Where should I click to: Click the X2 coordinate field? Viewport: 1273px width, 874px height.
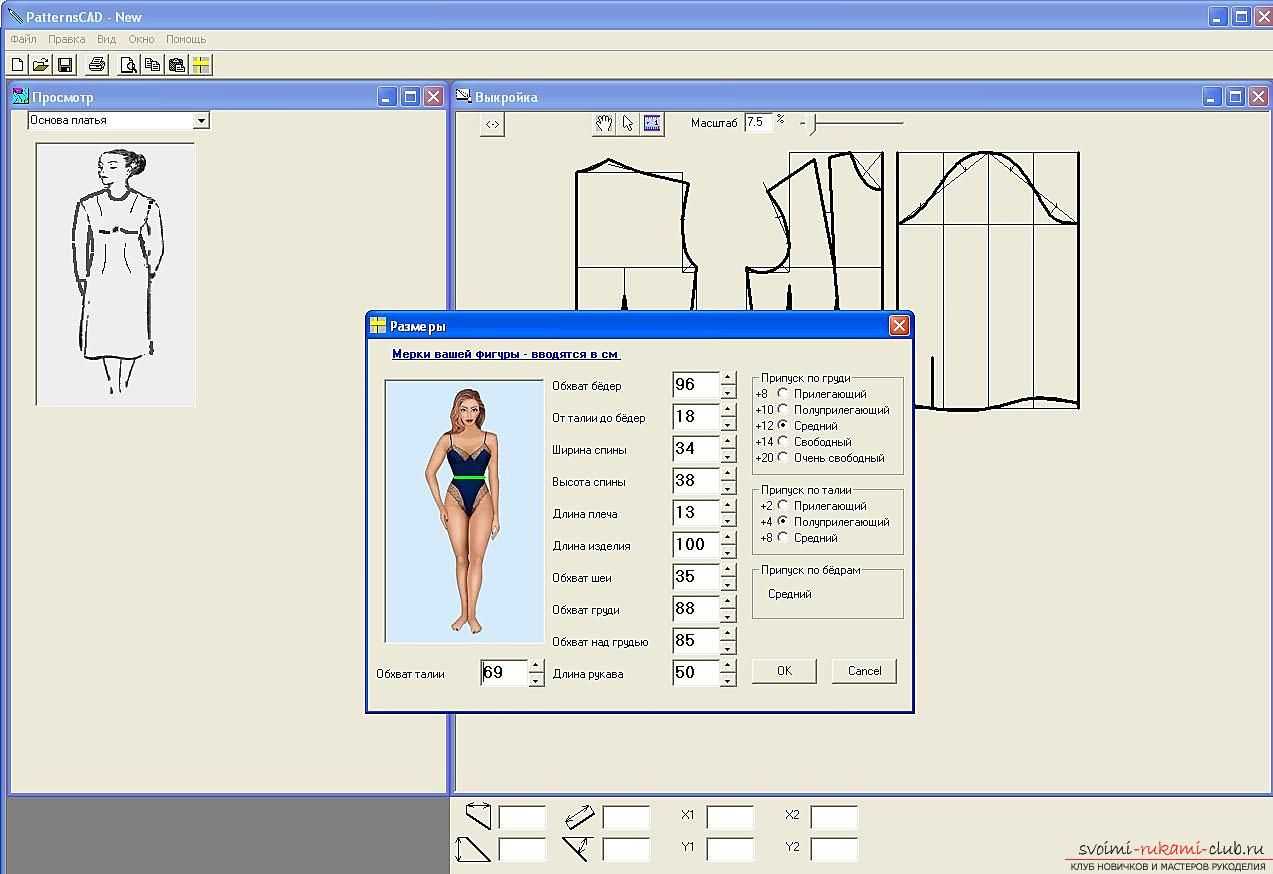click(834, 817)
